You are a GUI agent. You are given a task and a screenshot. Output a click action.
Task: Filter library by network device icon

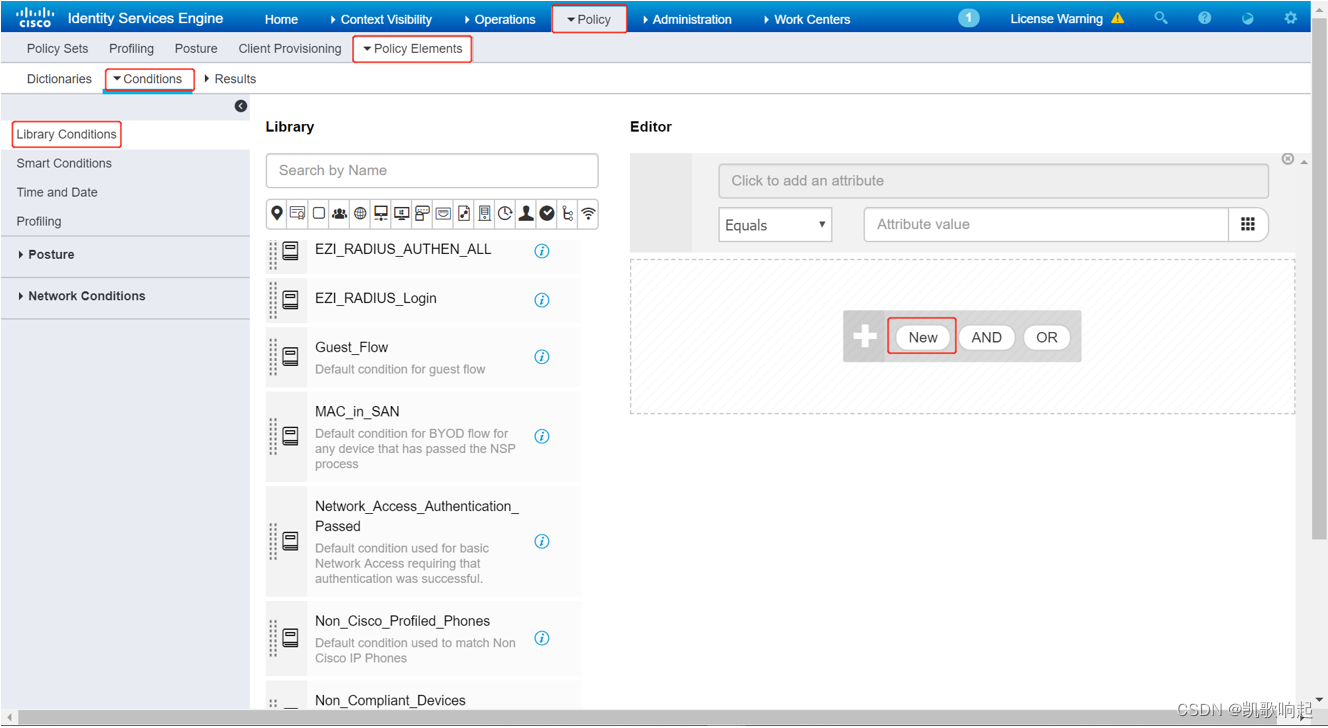pyautogui.click(x=381, y=213)
